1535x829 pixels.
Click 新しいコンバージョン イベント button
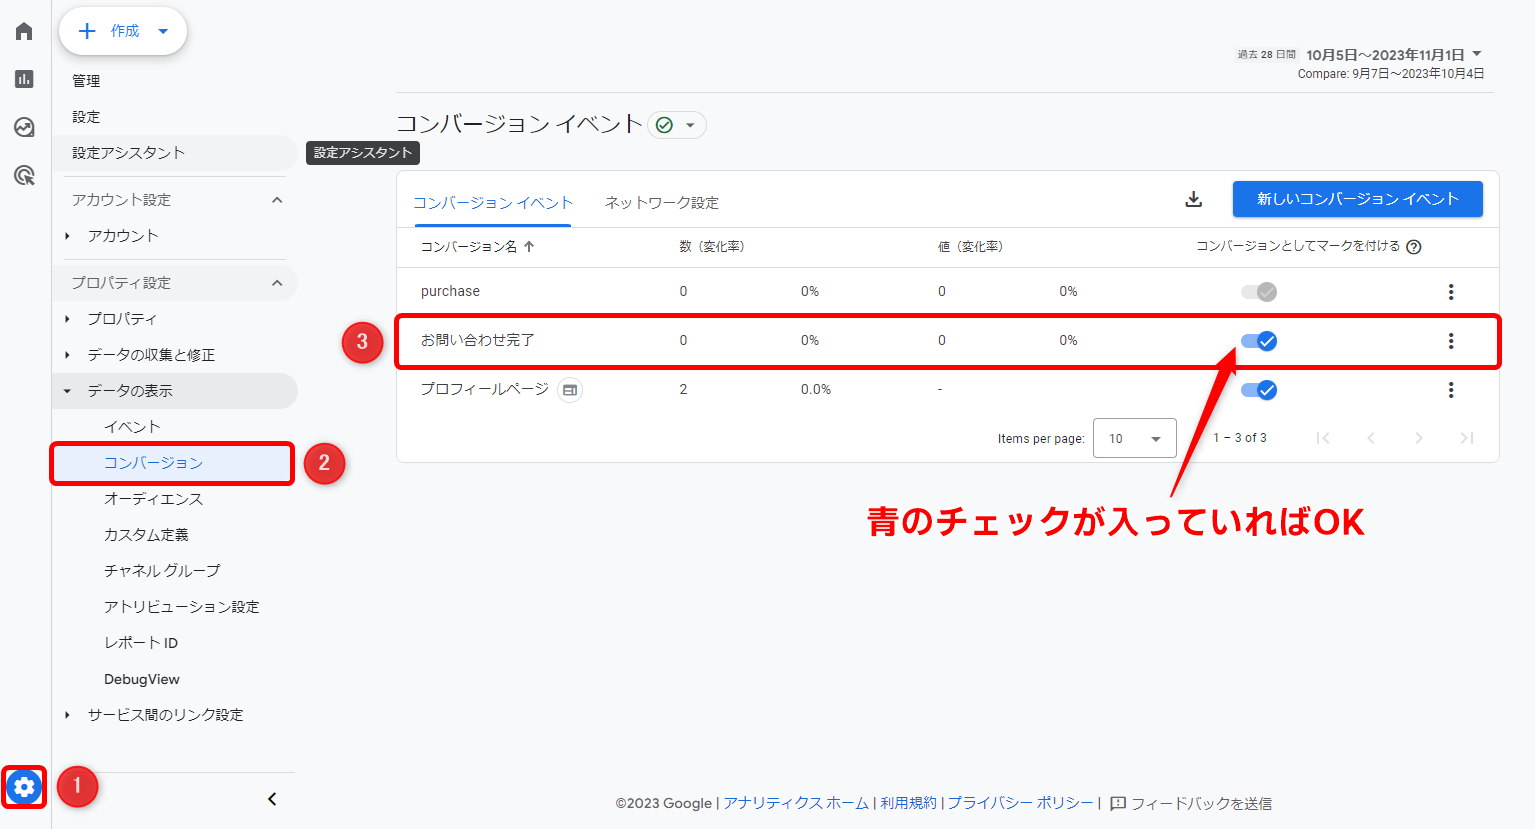(x=1357, y=199)
